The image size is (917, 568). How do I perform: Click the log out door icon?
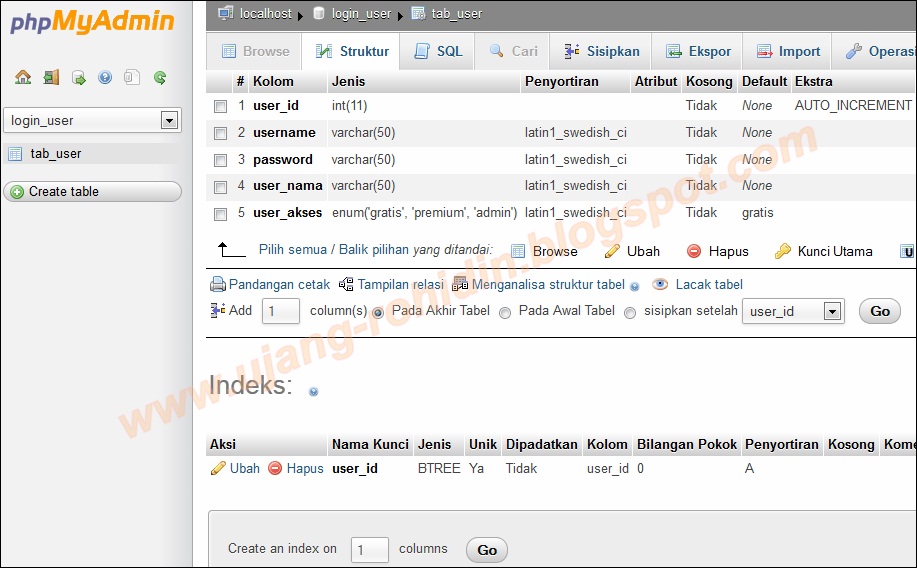(x=51, y=77)
